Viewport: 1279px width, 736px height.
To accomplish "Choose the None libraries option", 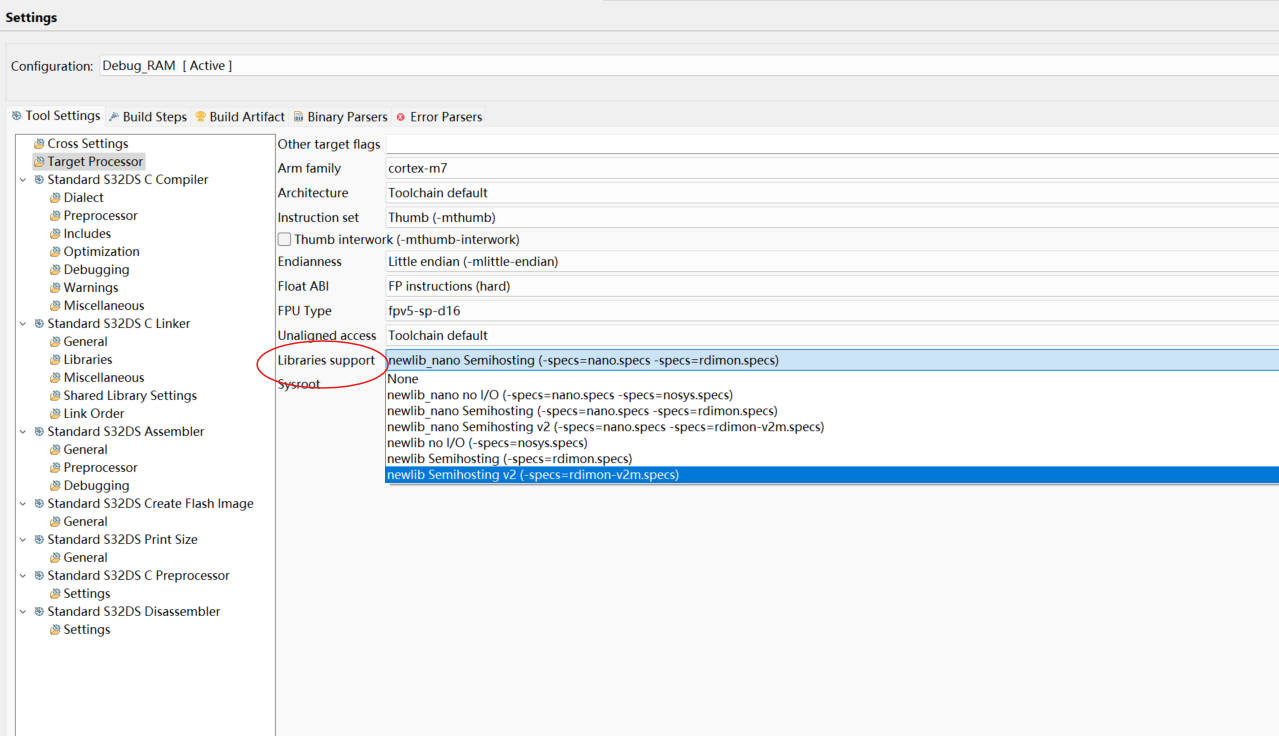I will coord(403,379).
